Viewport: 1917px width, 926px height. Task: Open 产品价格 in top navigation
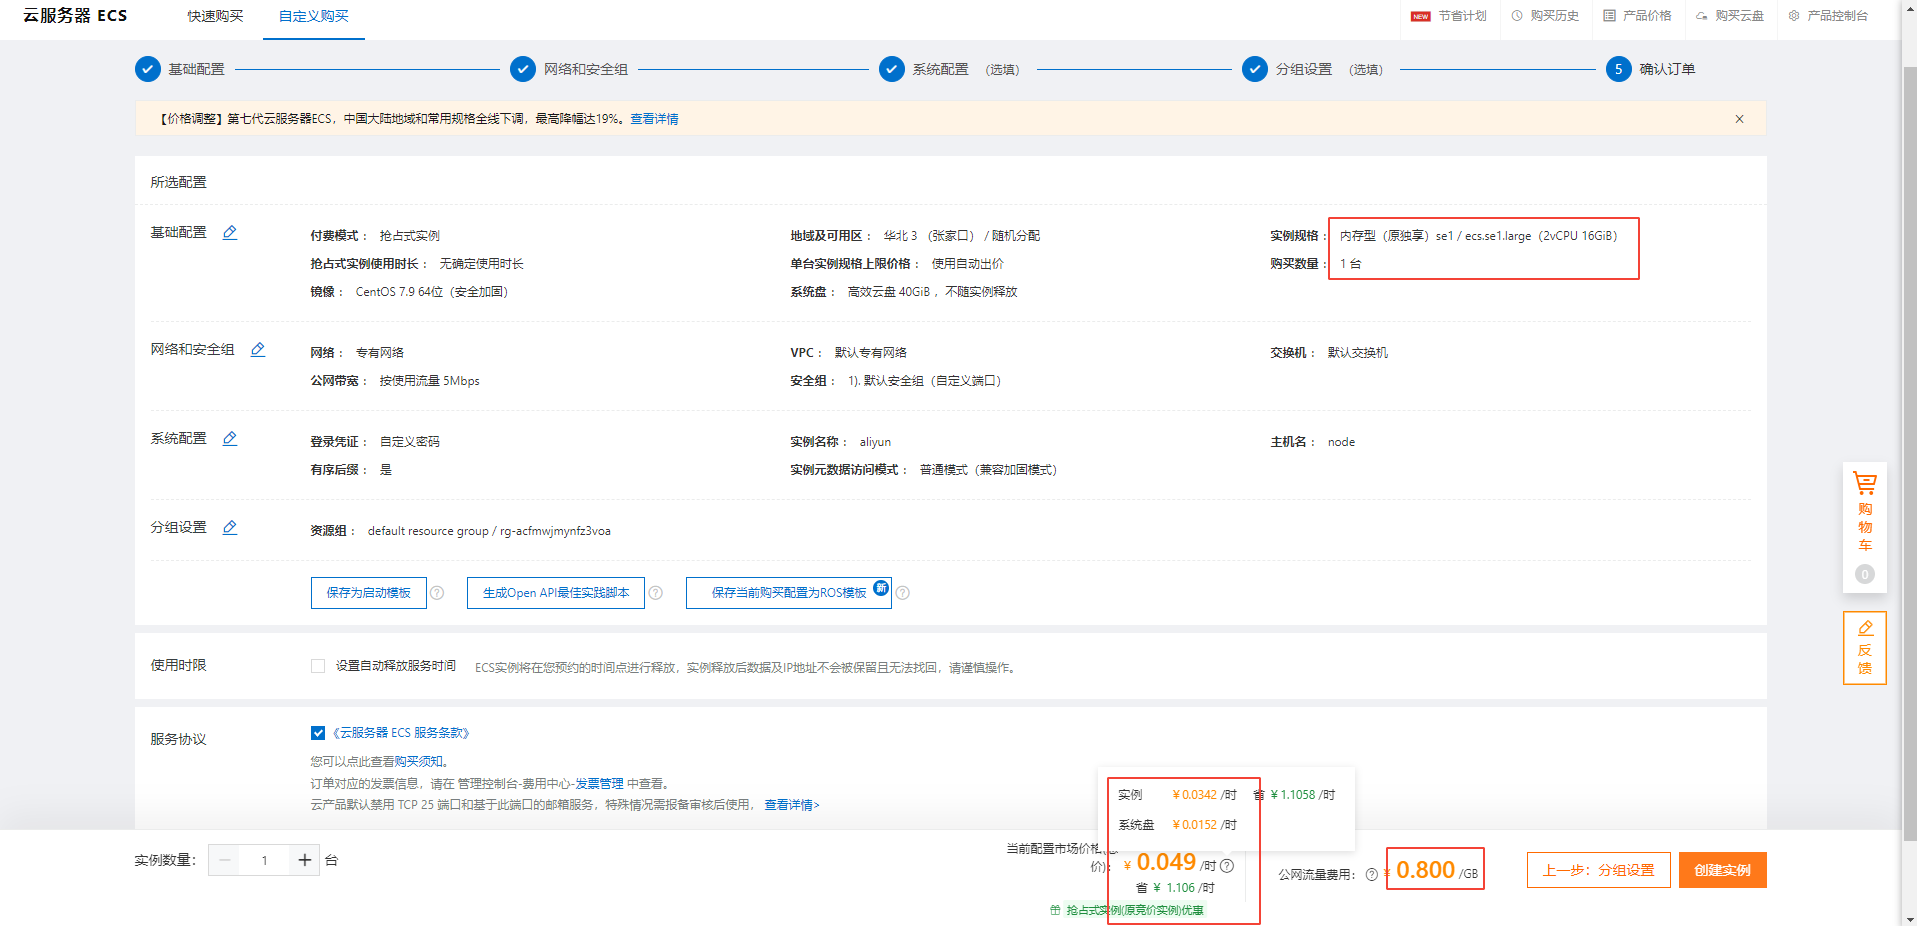tap(1637, 16)
